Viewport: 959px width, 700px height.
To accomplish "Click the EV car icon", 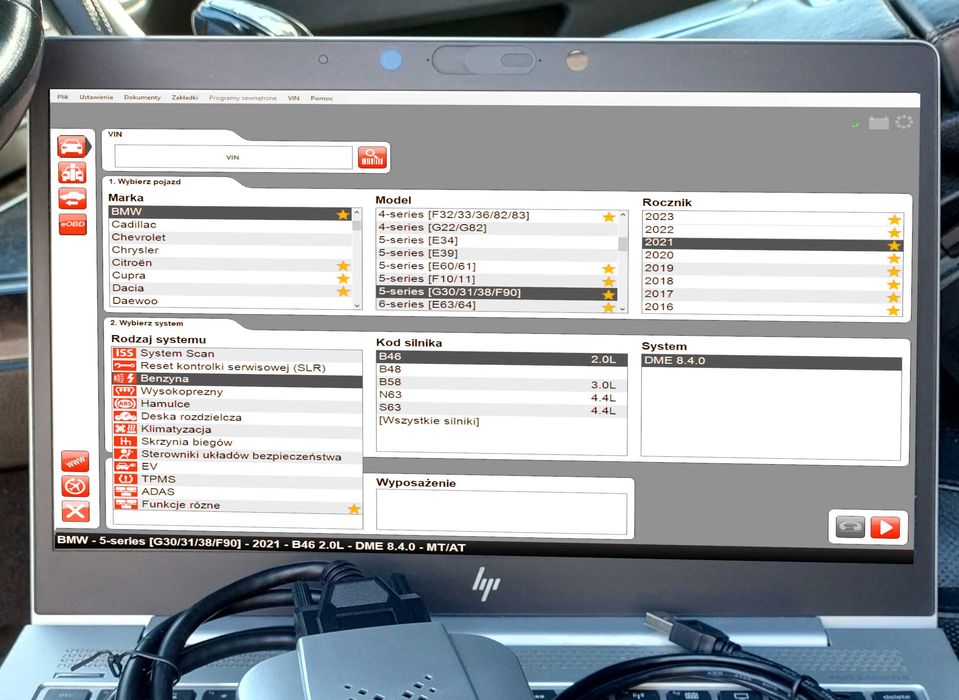I will pyautogui.click(x=126, y=466).
